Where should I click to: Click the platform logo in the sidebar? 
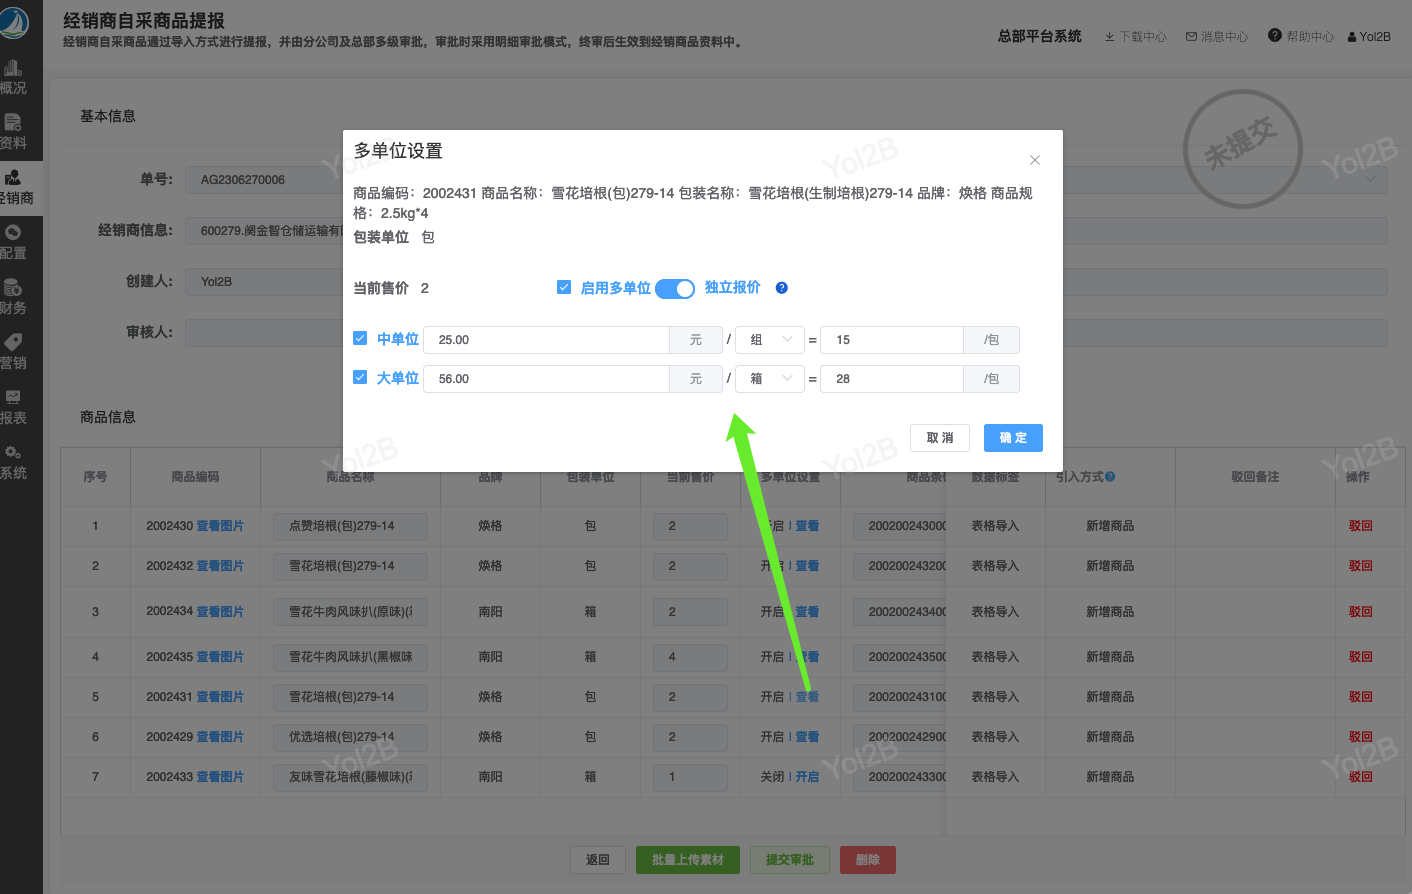tap(14, 22)
